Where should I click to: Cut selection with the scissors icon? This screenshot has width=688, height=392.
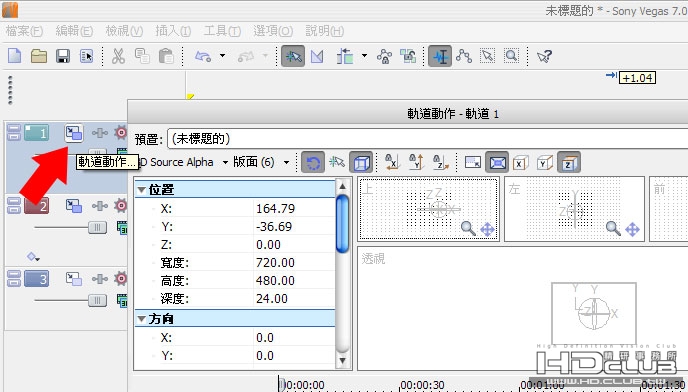[x=118, y=56]
